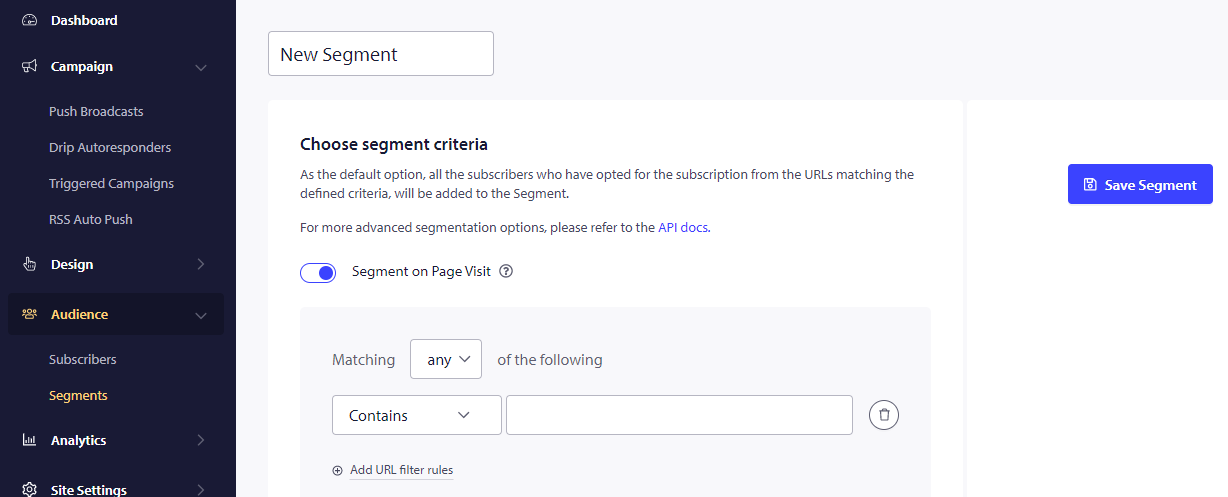Click the Campaign megaphone icon
Screen dimensions: 1228x497
tap(30, 67)
